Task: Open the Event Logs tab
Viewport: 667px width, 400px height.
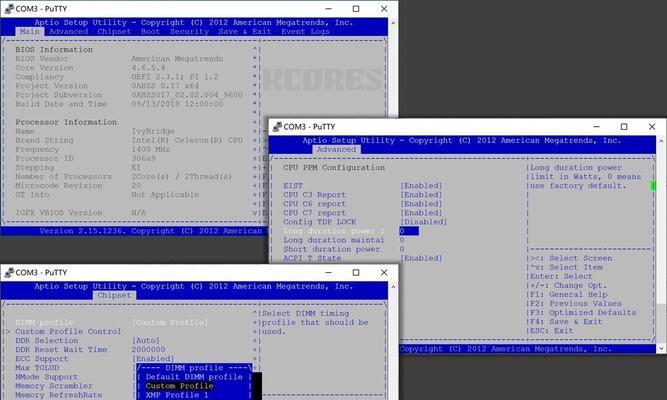Action: tap(305, 31)
